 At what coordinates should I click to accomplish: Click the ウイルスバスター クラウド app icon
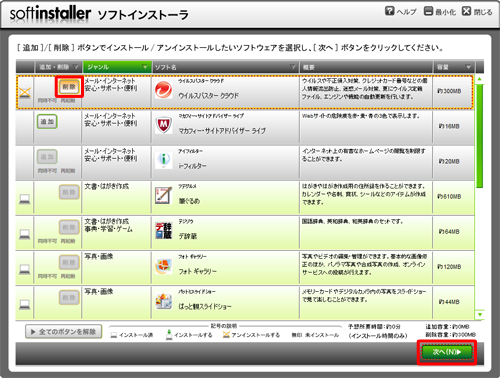click(x=164, y=90)
